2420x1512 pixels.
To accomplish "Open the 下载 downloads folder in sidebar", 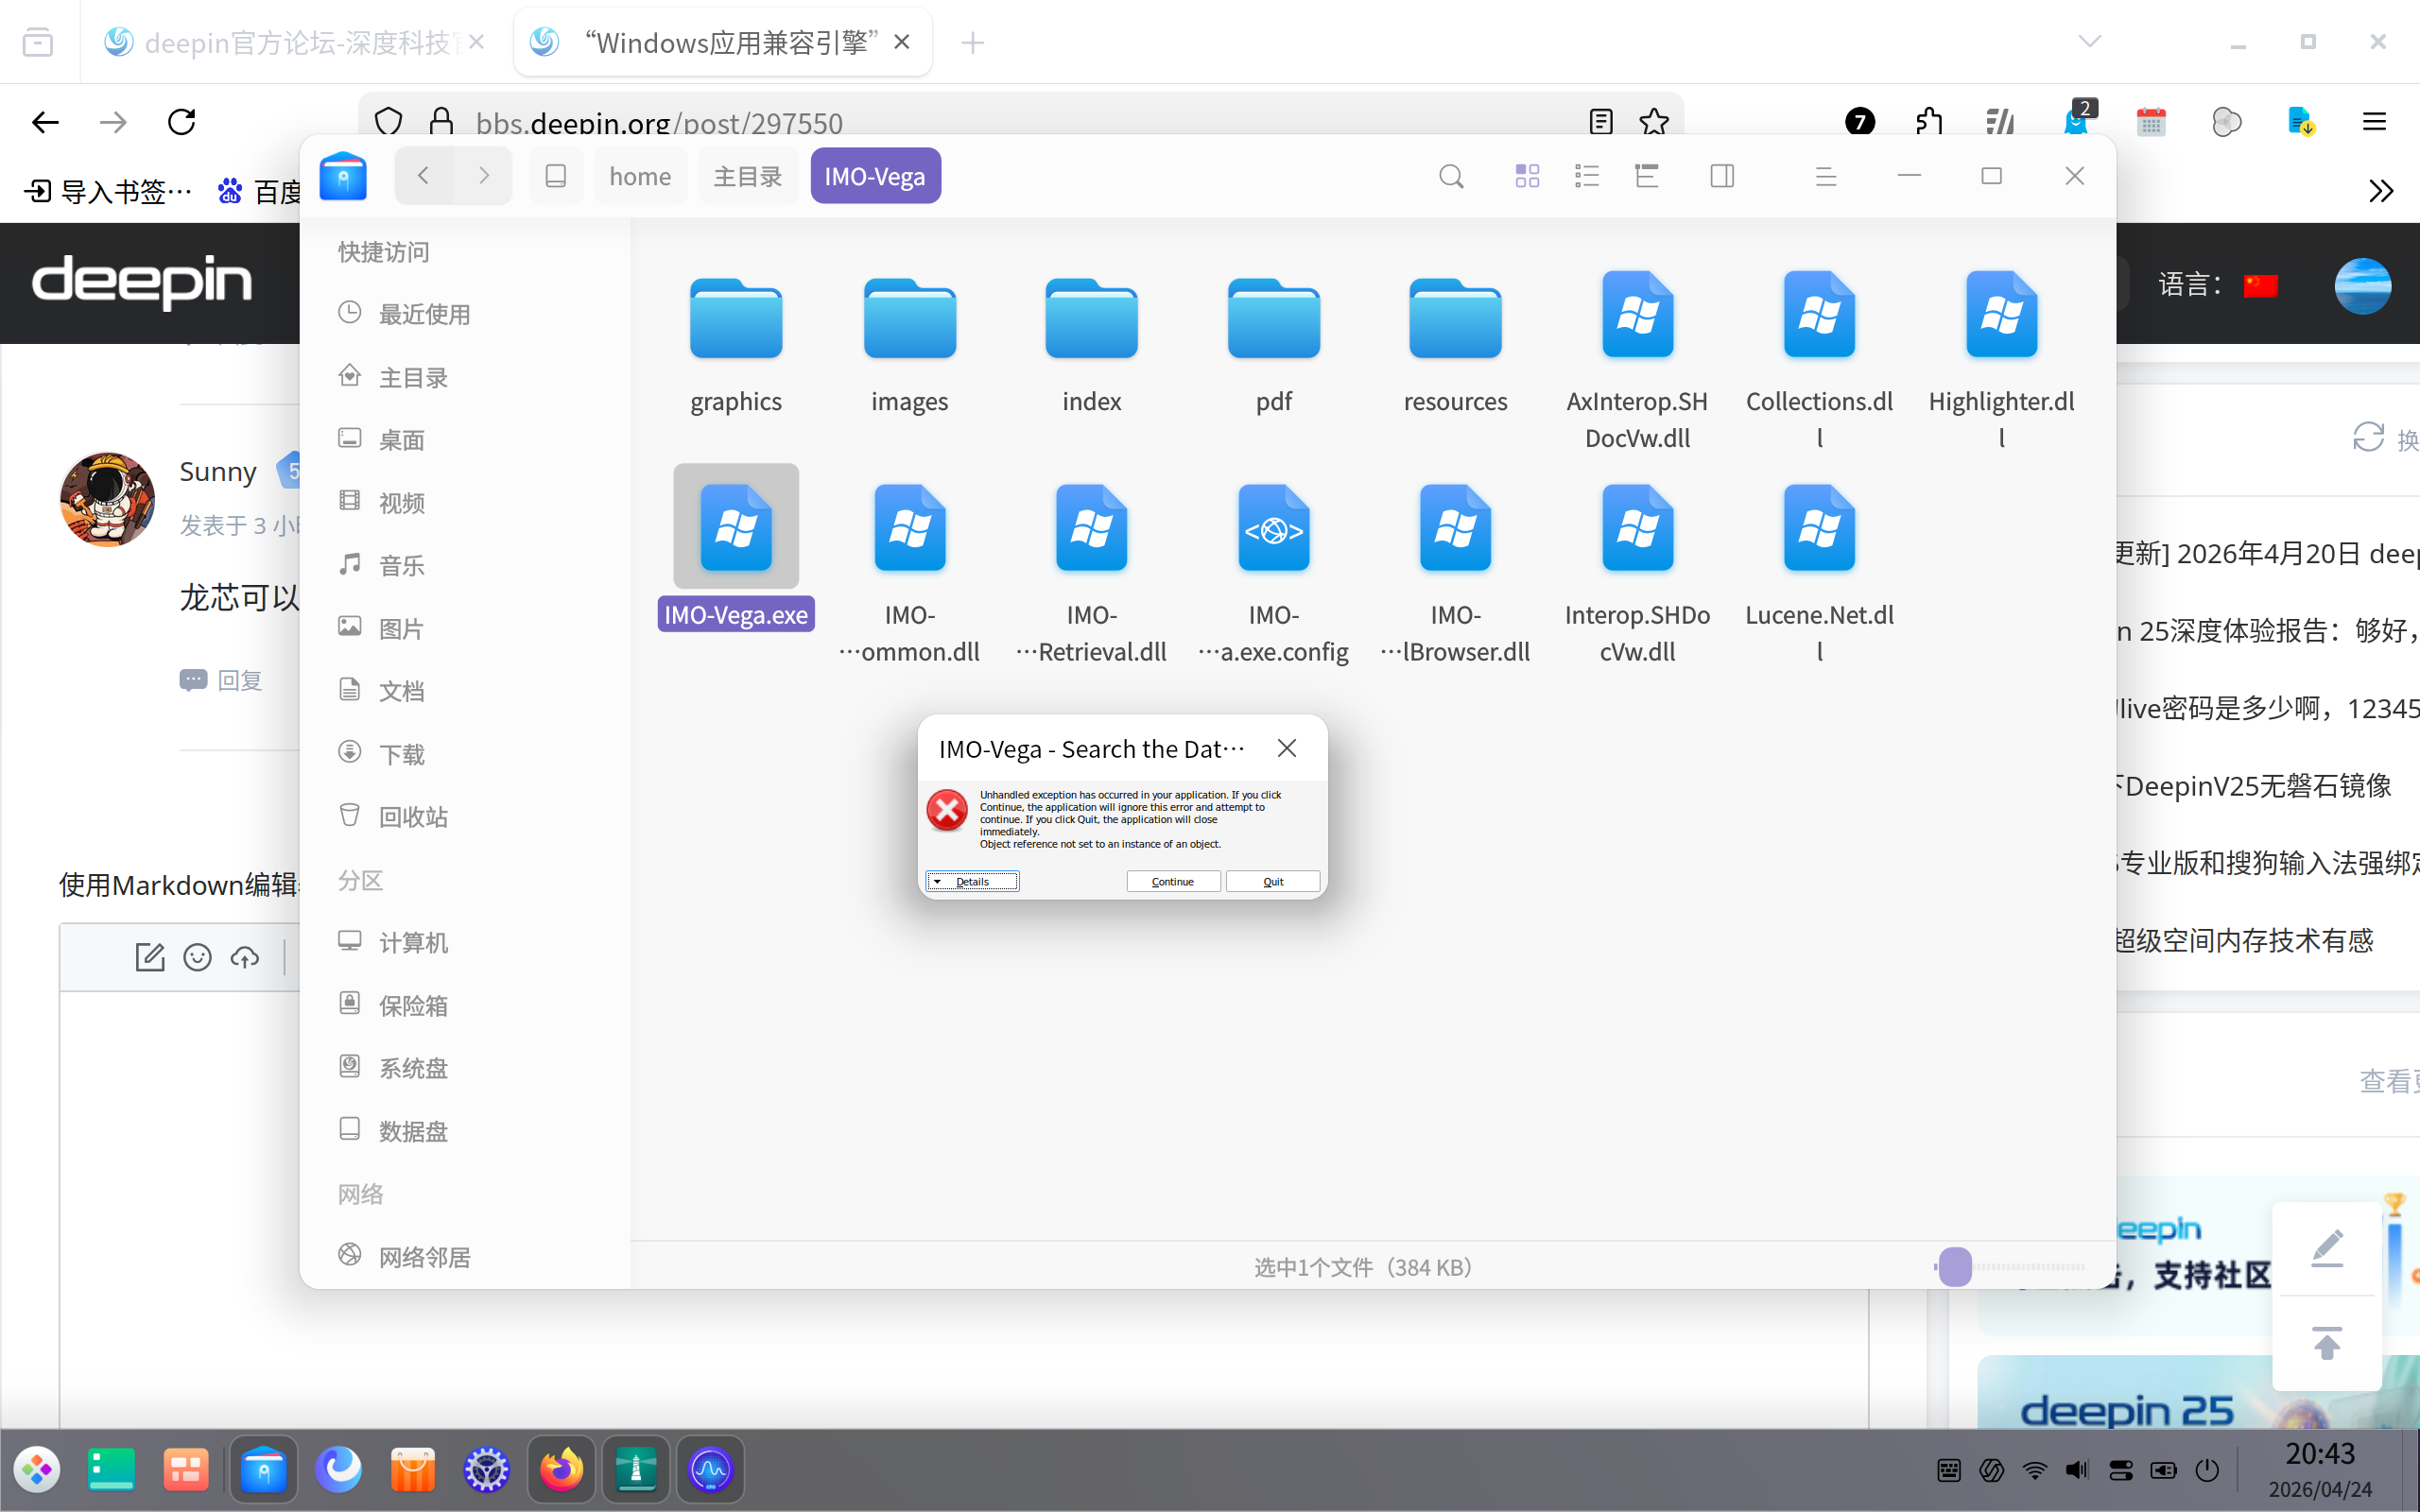I will coord(401,754).
